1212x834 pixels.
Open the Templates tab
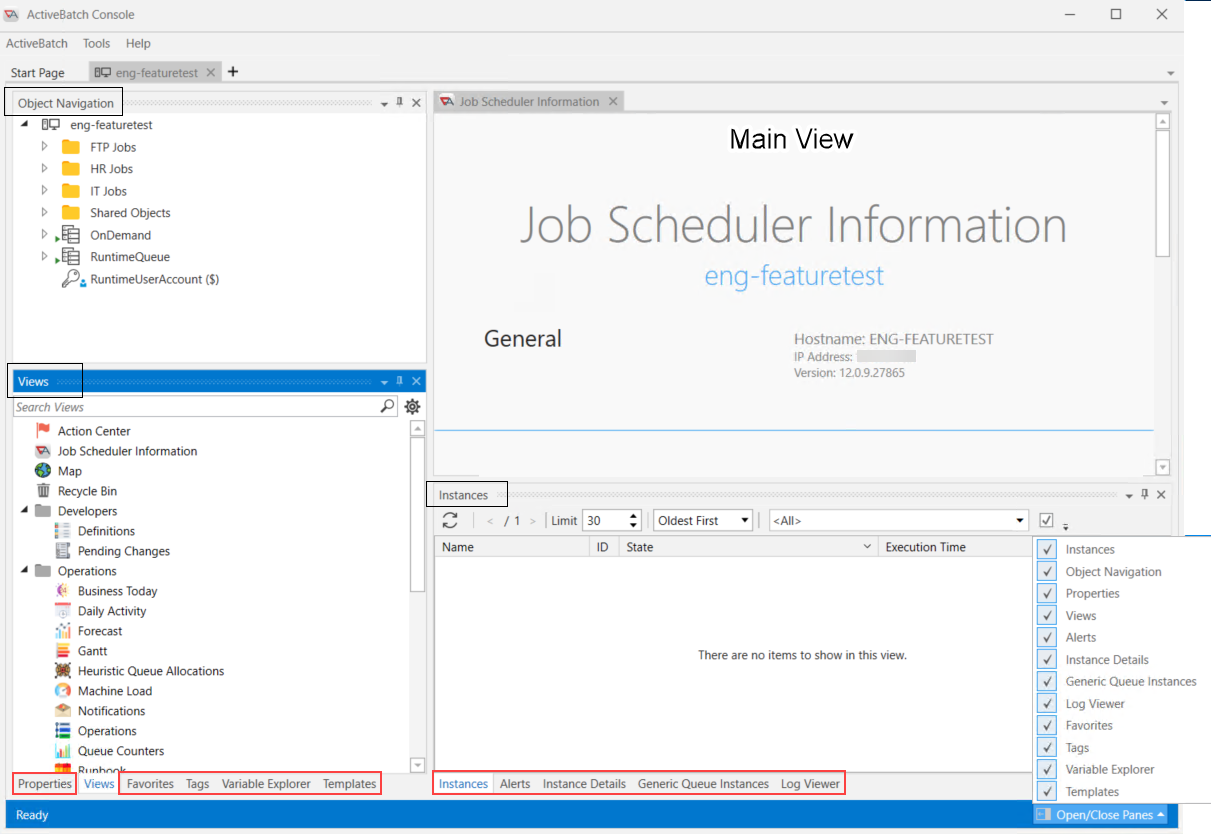point(349,784)
